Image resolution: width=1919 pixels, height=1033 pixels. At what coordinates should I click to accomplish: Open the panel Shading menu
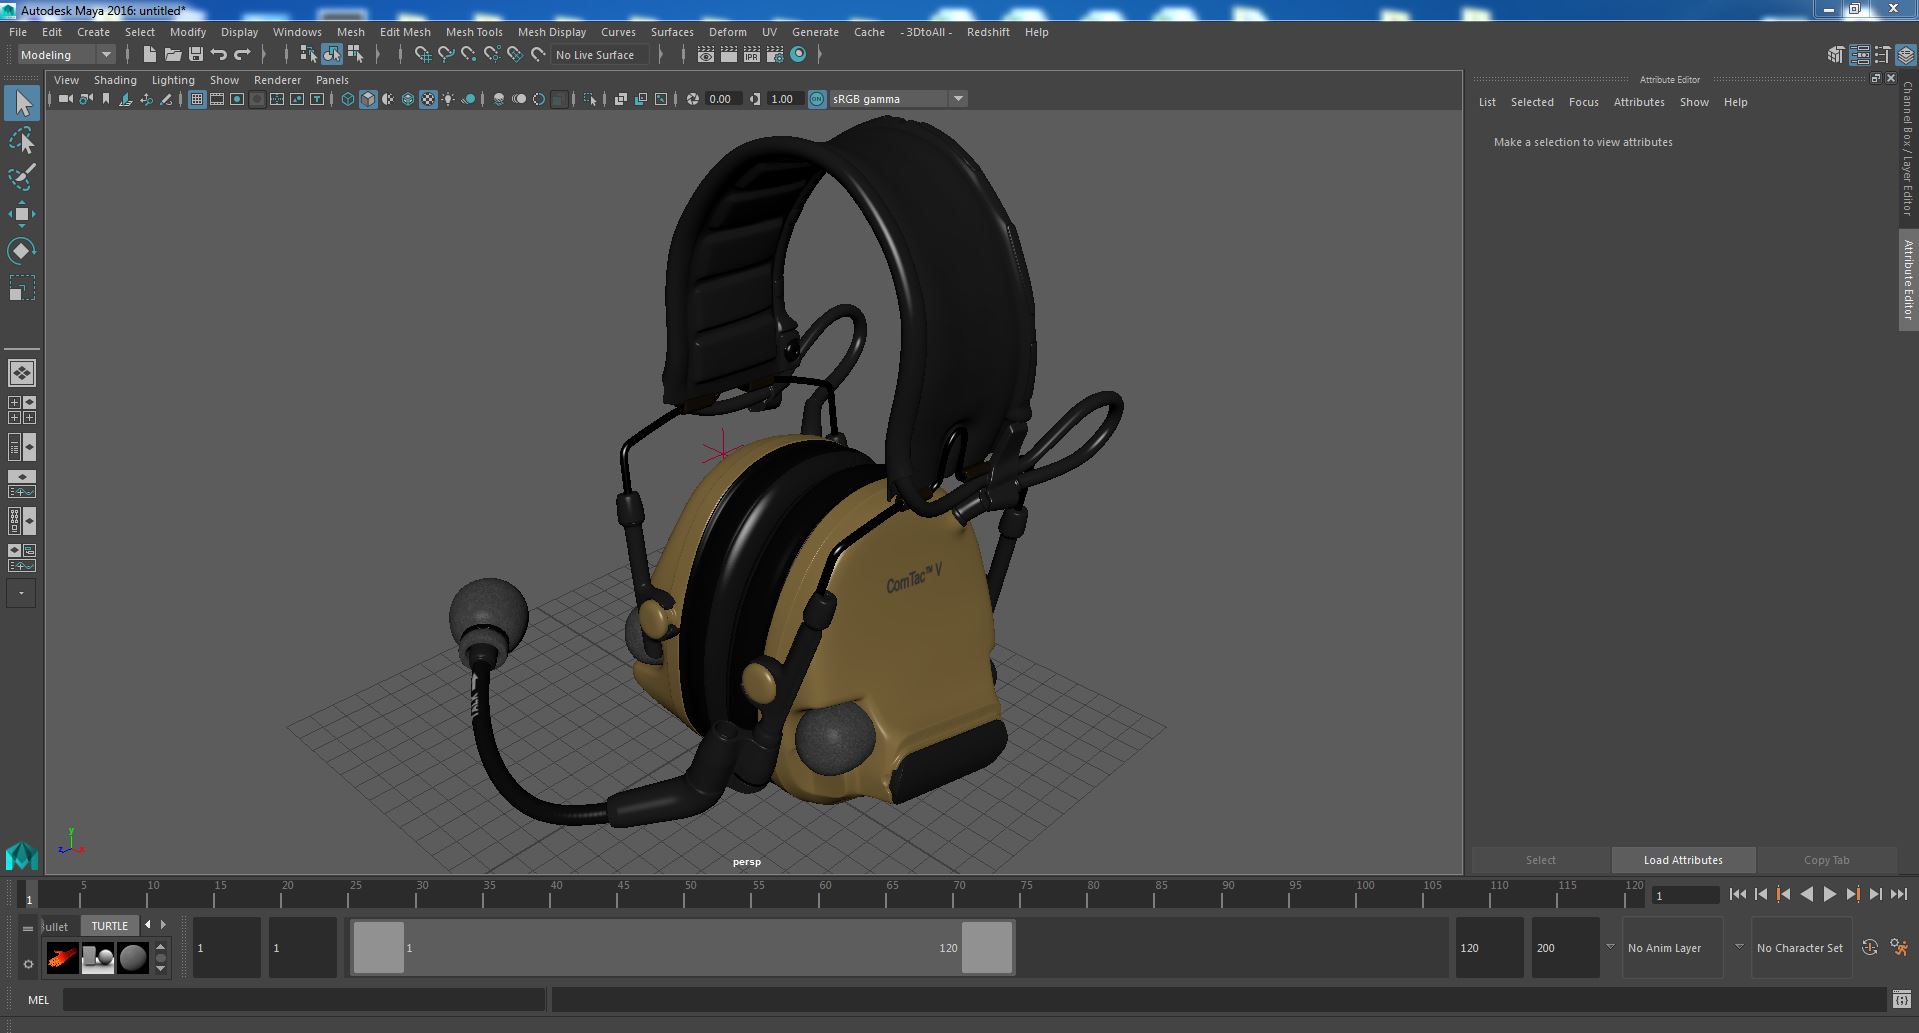(115, 80)
